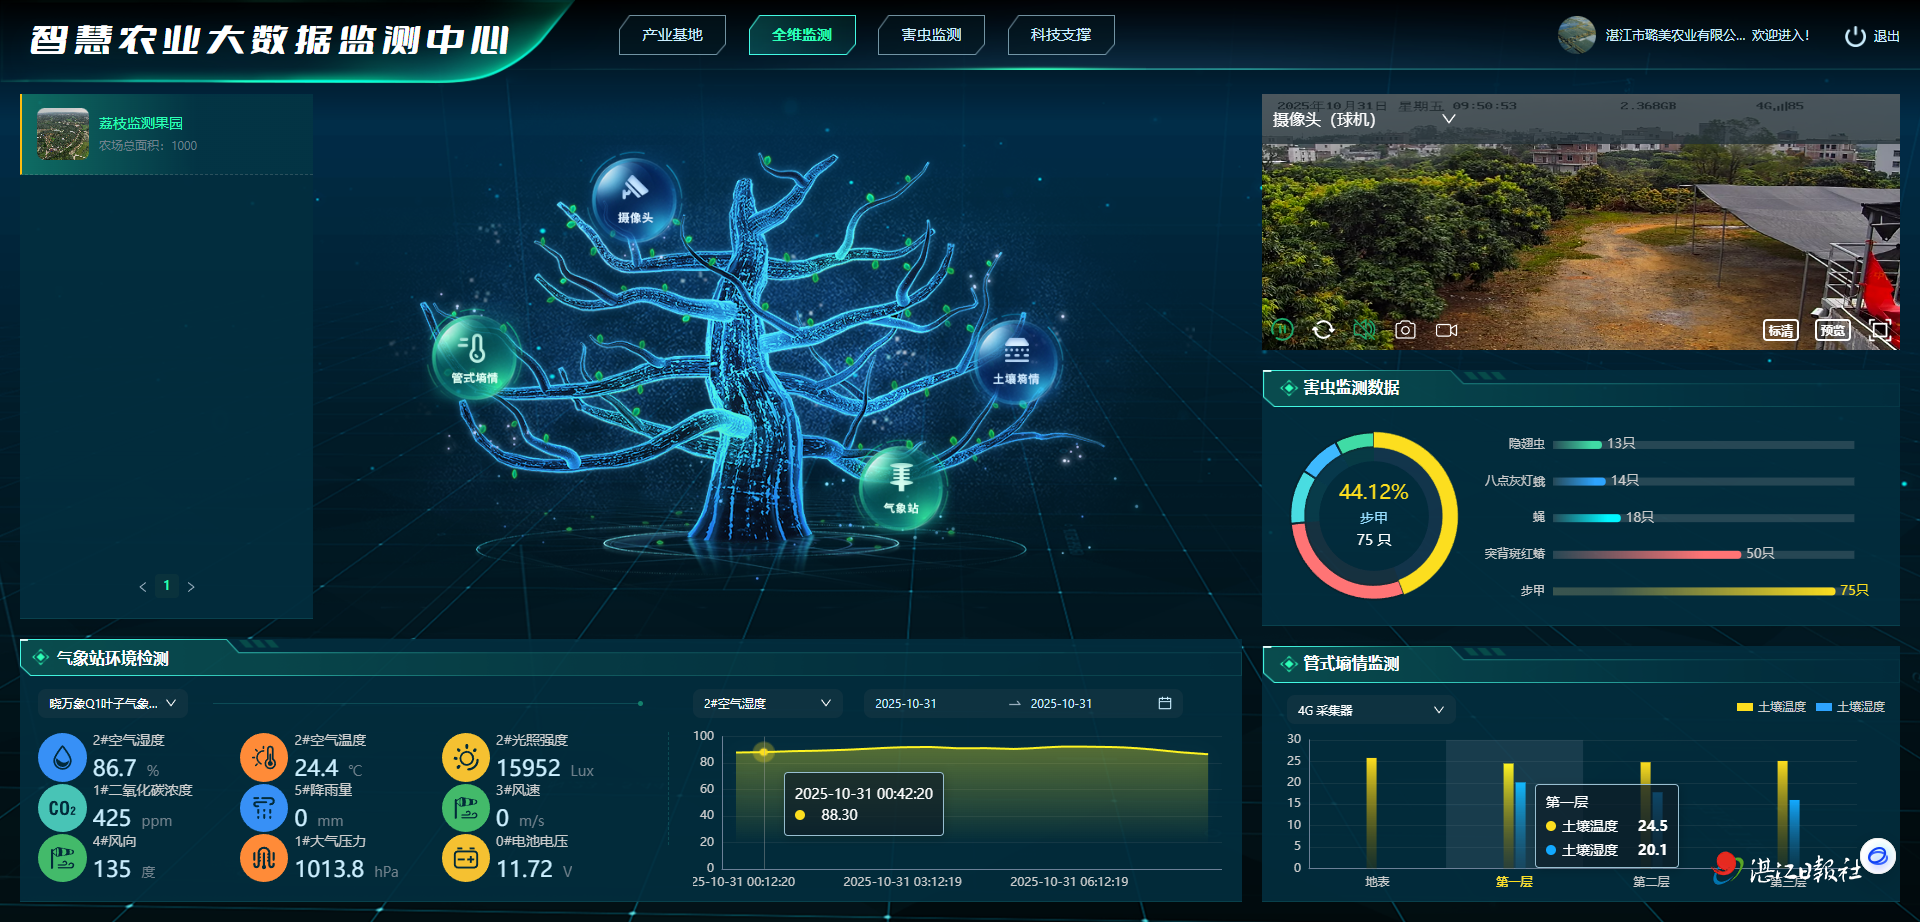Image resolution: width=1920 pixels, height=922 pixels.
Task: Pause the camera video feed
Action: tap(1282, 329)
